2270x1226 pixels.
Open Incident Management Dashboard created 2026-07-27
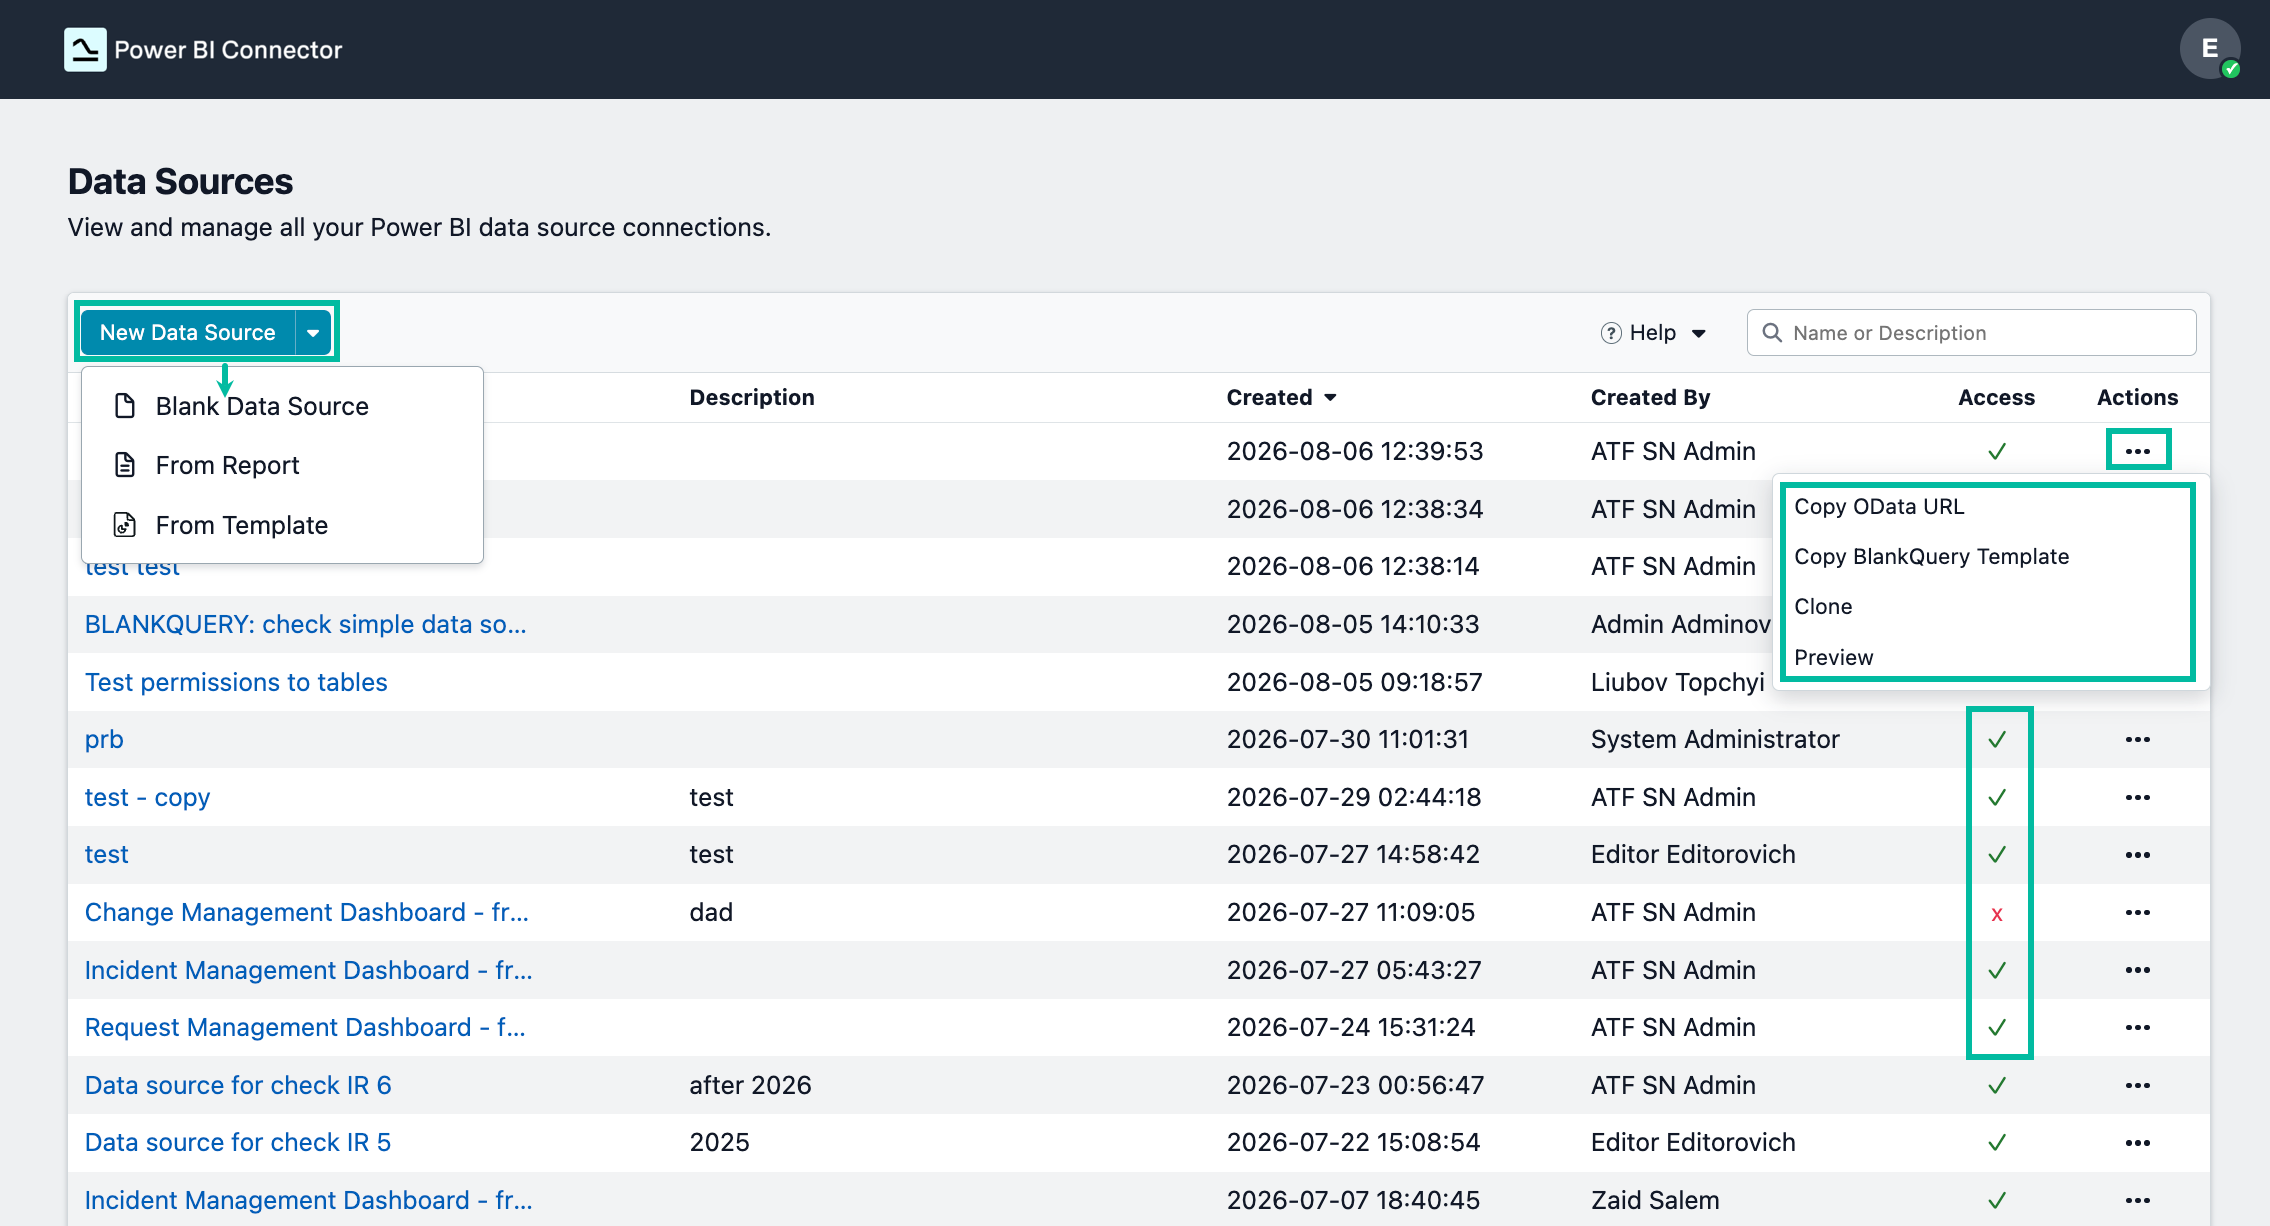coord(308,970)
